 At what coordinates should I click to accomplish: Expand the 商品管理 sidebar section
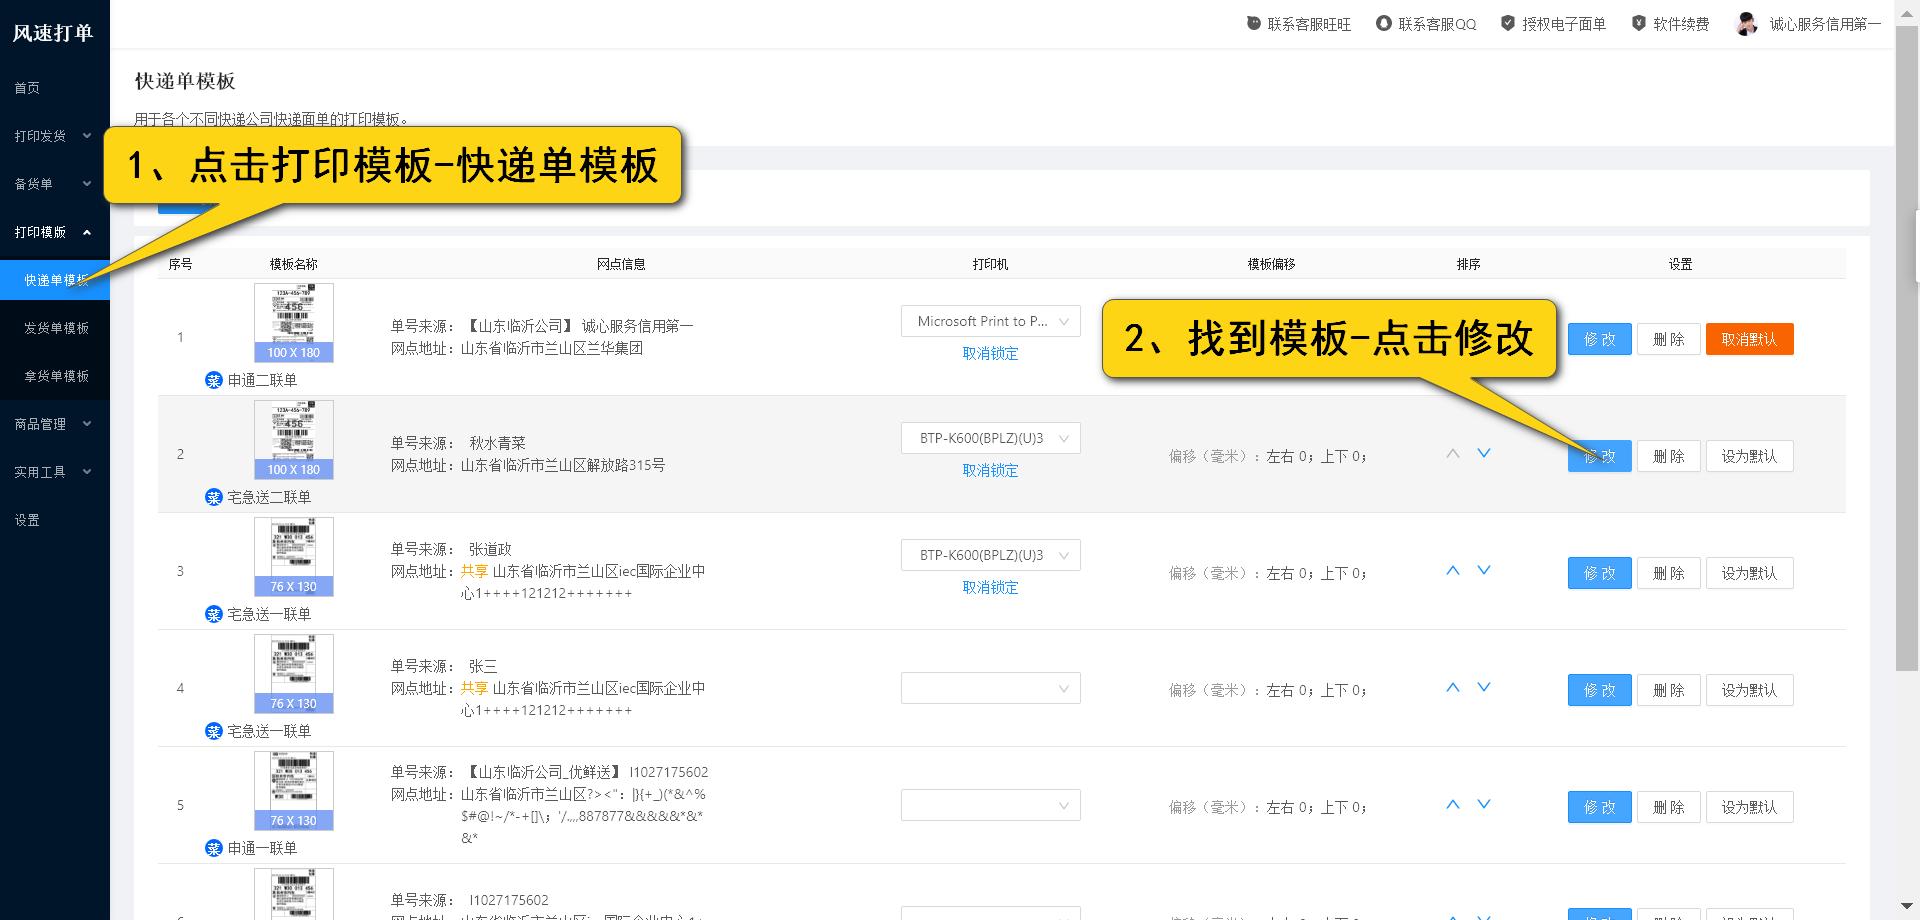pos(52,423)
